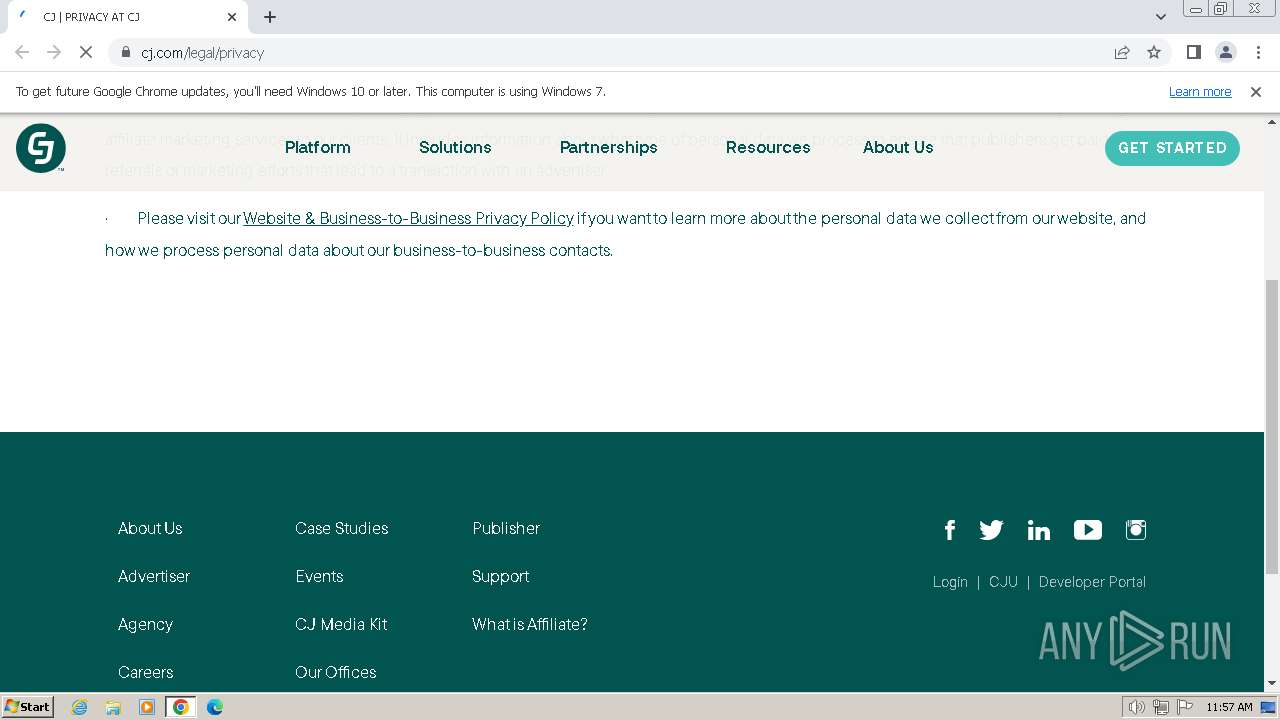
Task: Open the Windows Start menu
Action: [x=28, y=707]
